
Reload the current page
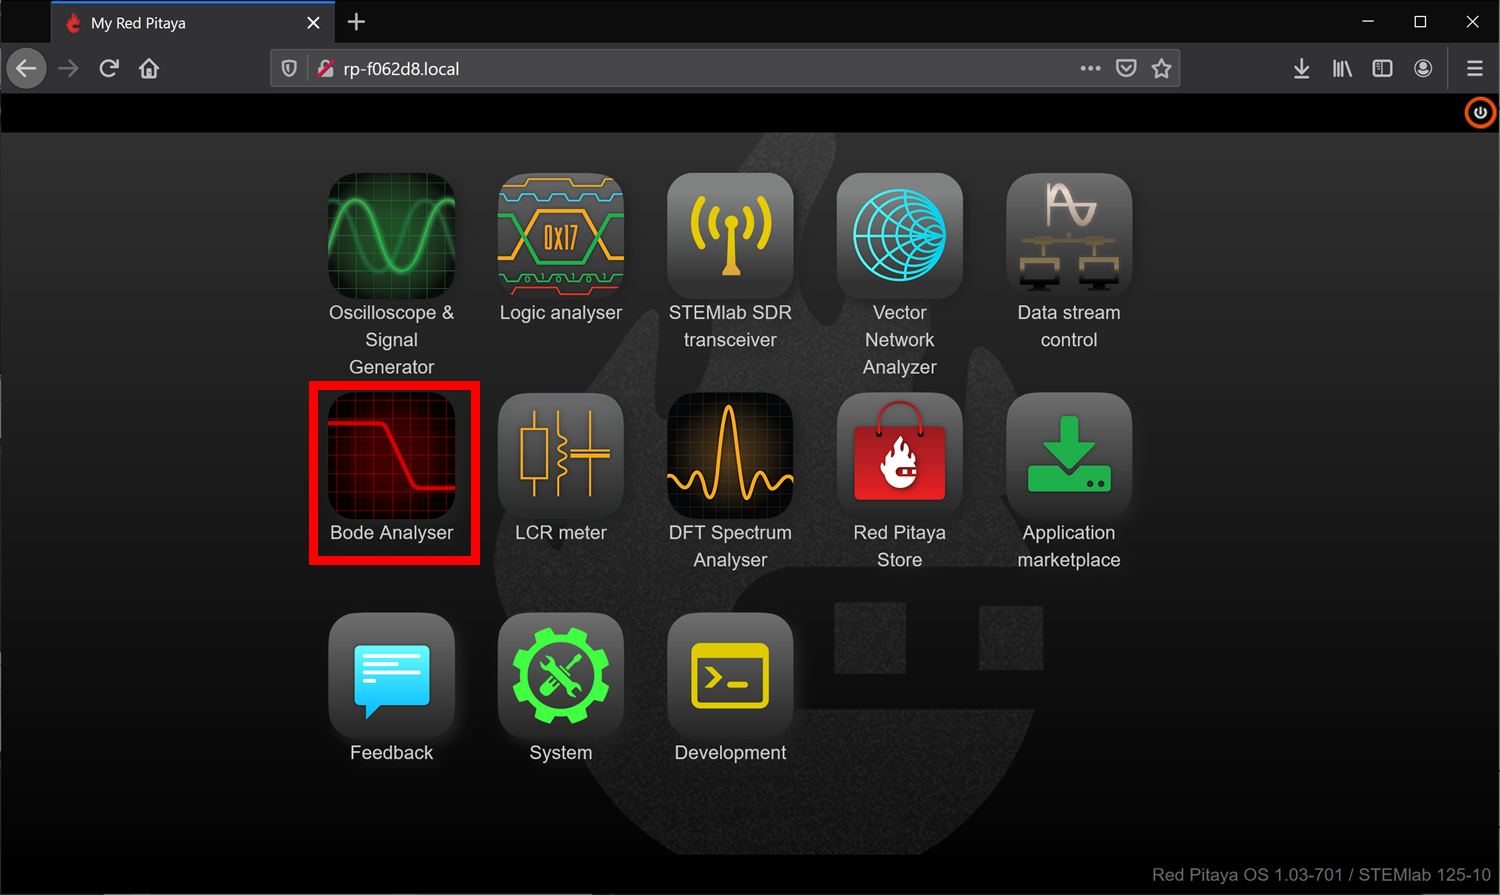tap(109, 69)
